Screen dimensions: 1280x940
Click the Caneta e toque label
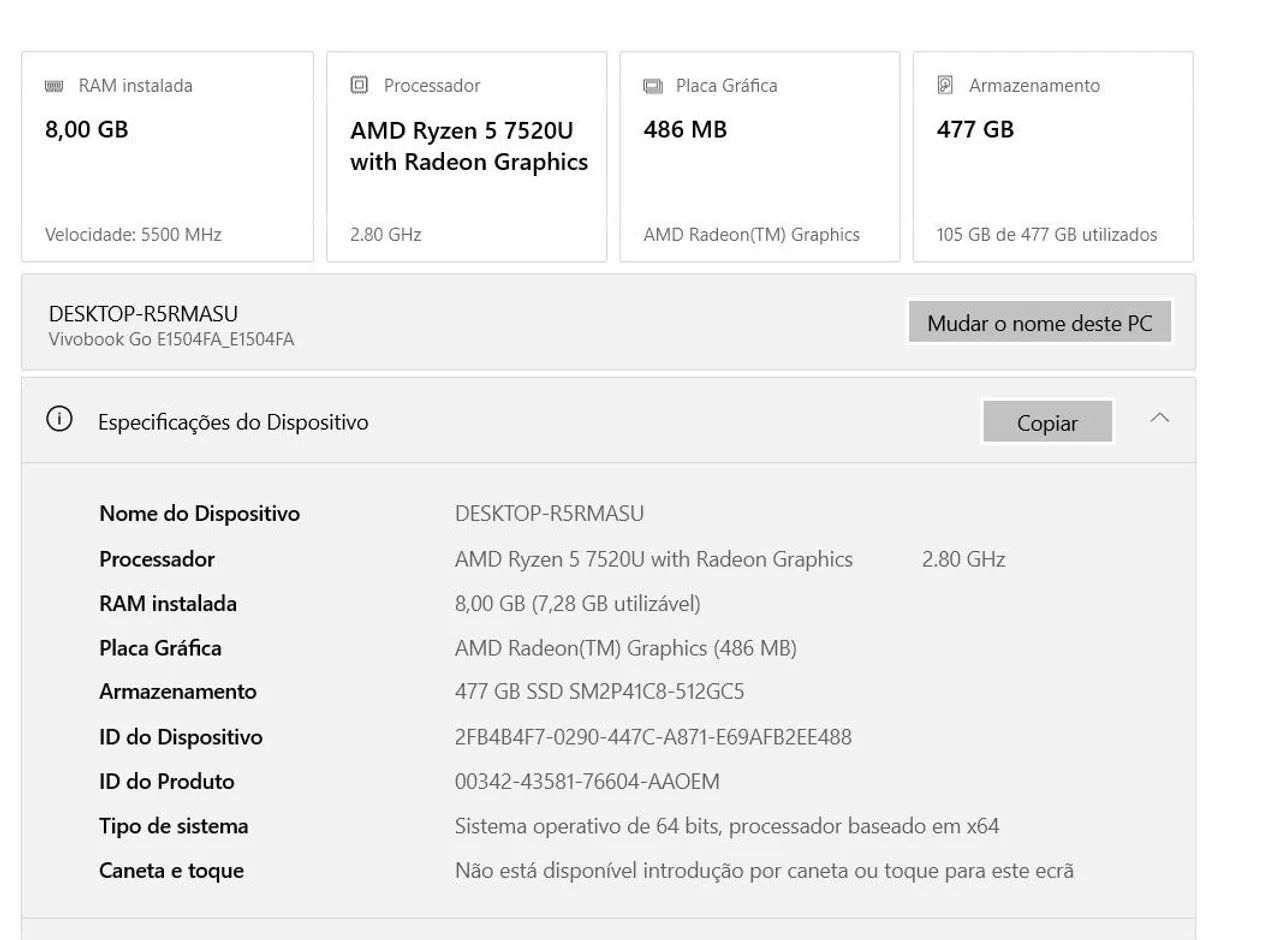click(x=171, y=871)
